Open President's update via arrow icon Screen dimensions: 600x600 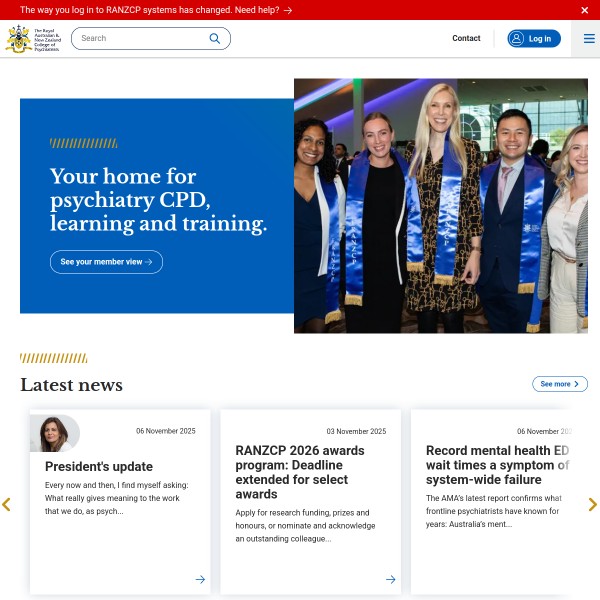(200, 579)
